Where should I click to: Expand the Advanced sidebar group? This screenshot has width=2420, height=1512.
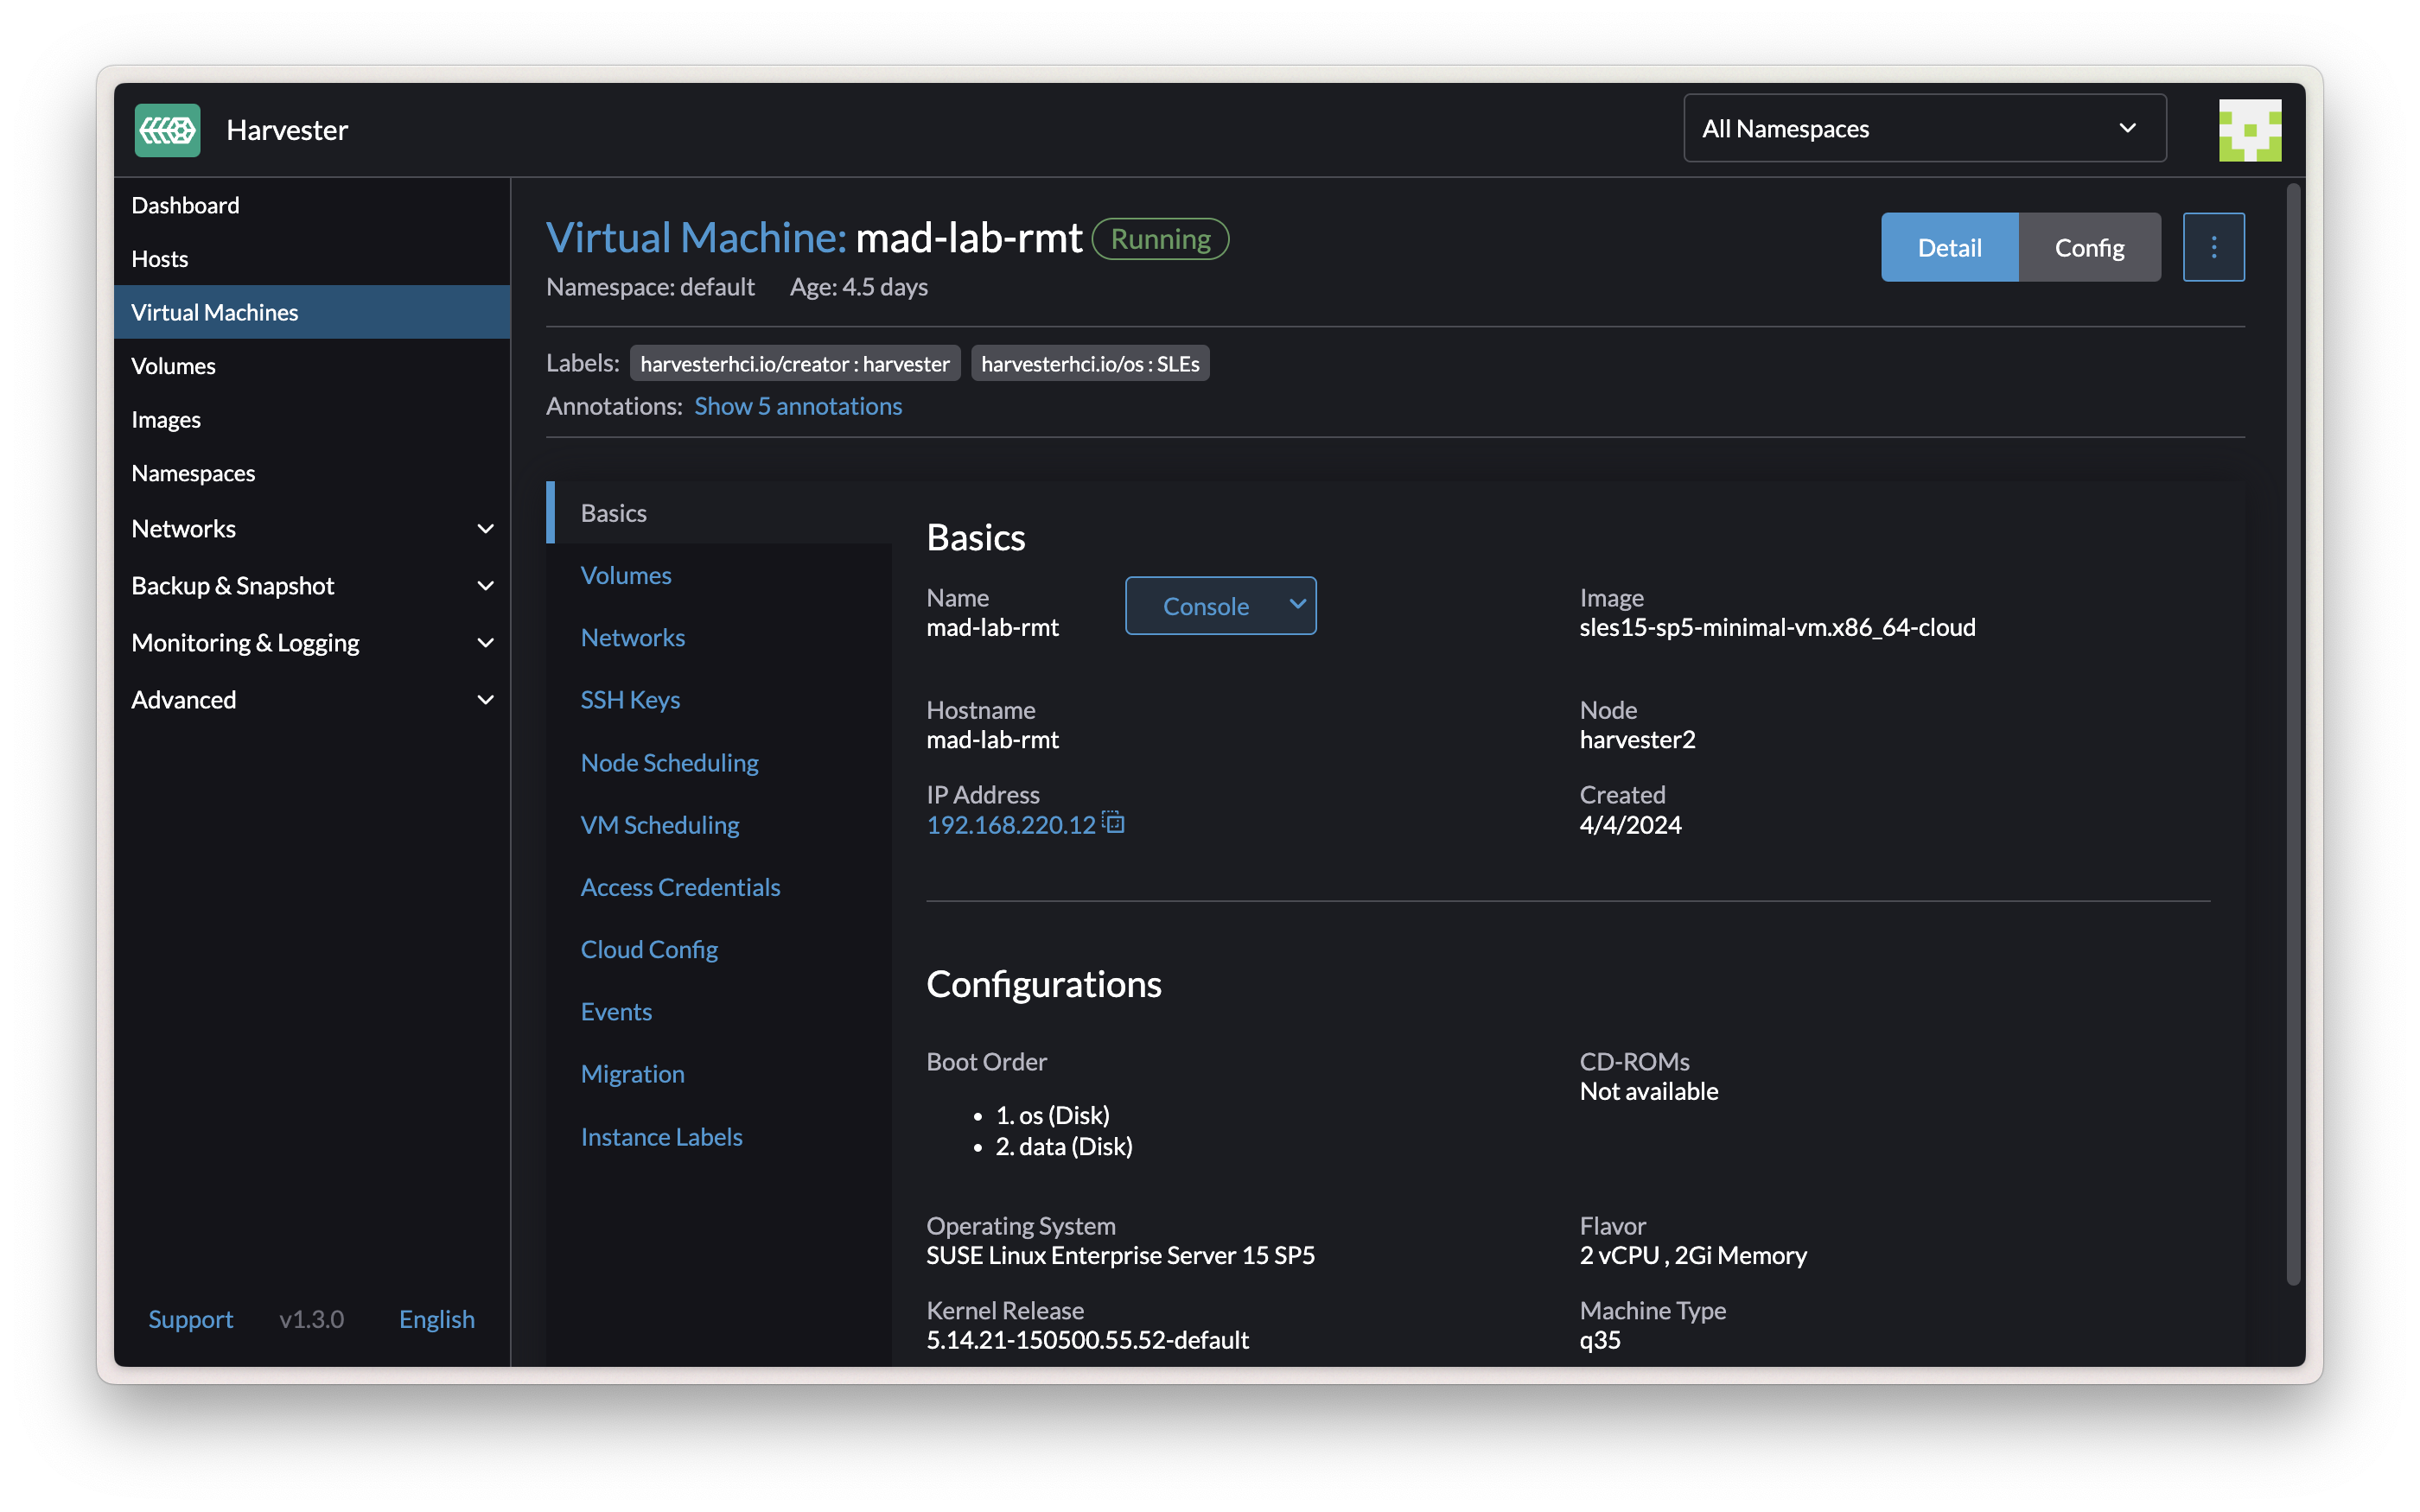pos(485,700)
